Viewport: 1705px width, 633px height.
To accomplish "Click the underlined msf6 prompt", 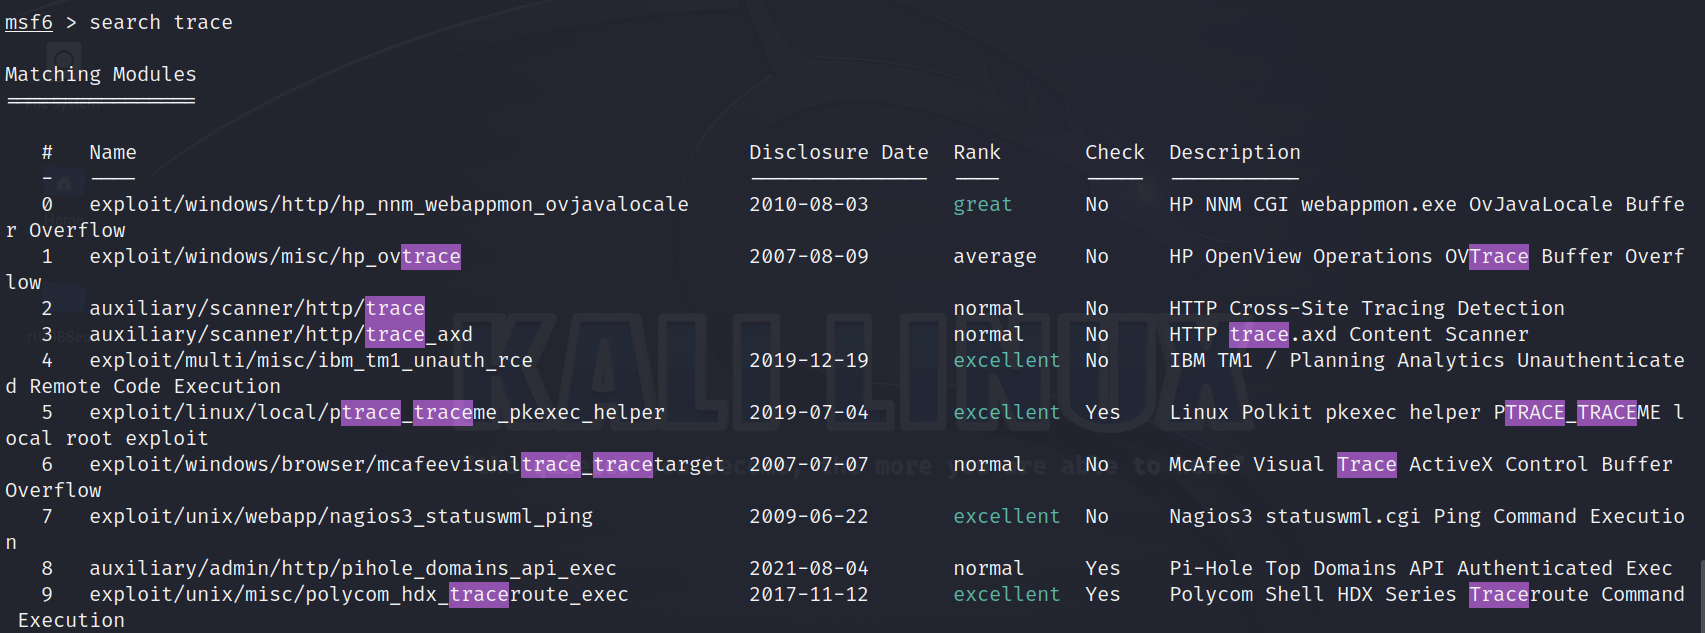I will (29, 22).
